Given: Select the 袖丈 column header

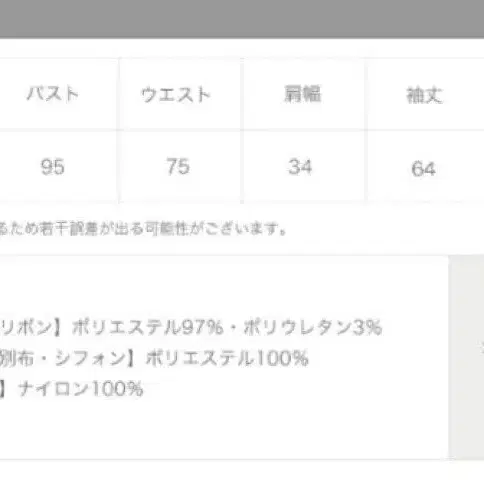Looking at the screenshot, I should tap(424, 95).
